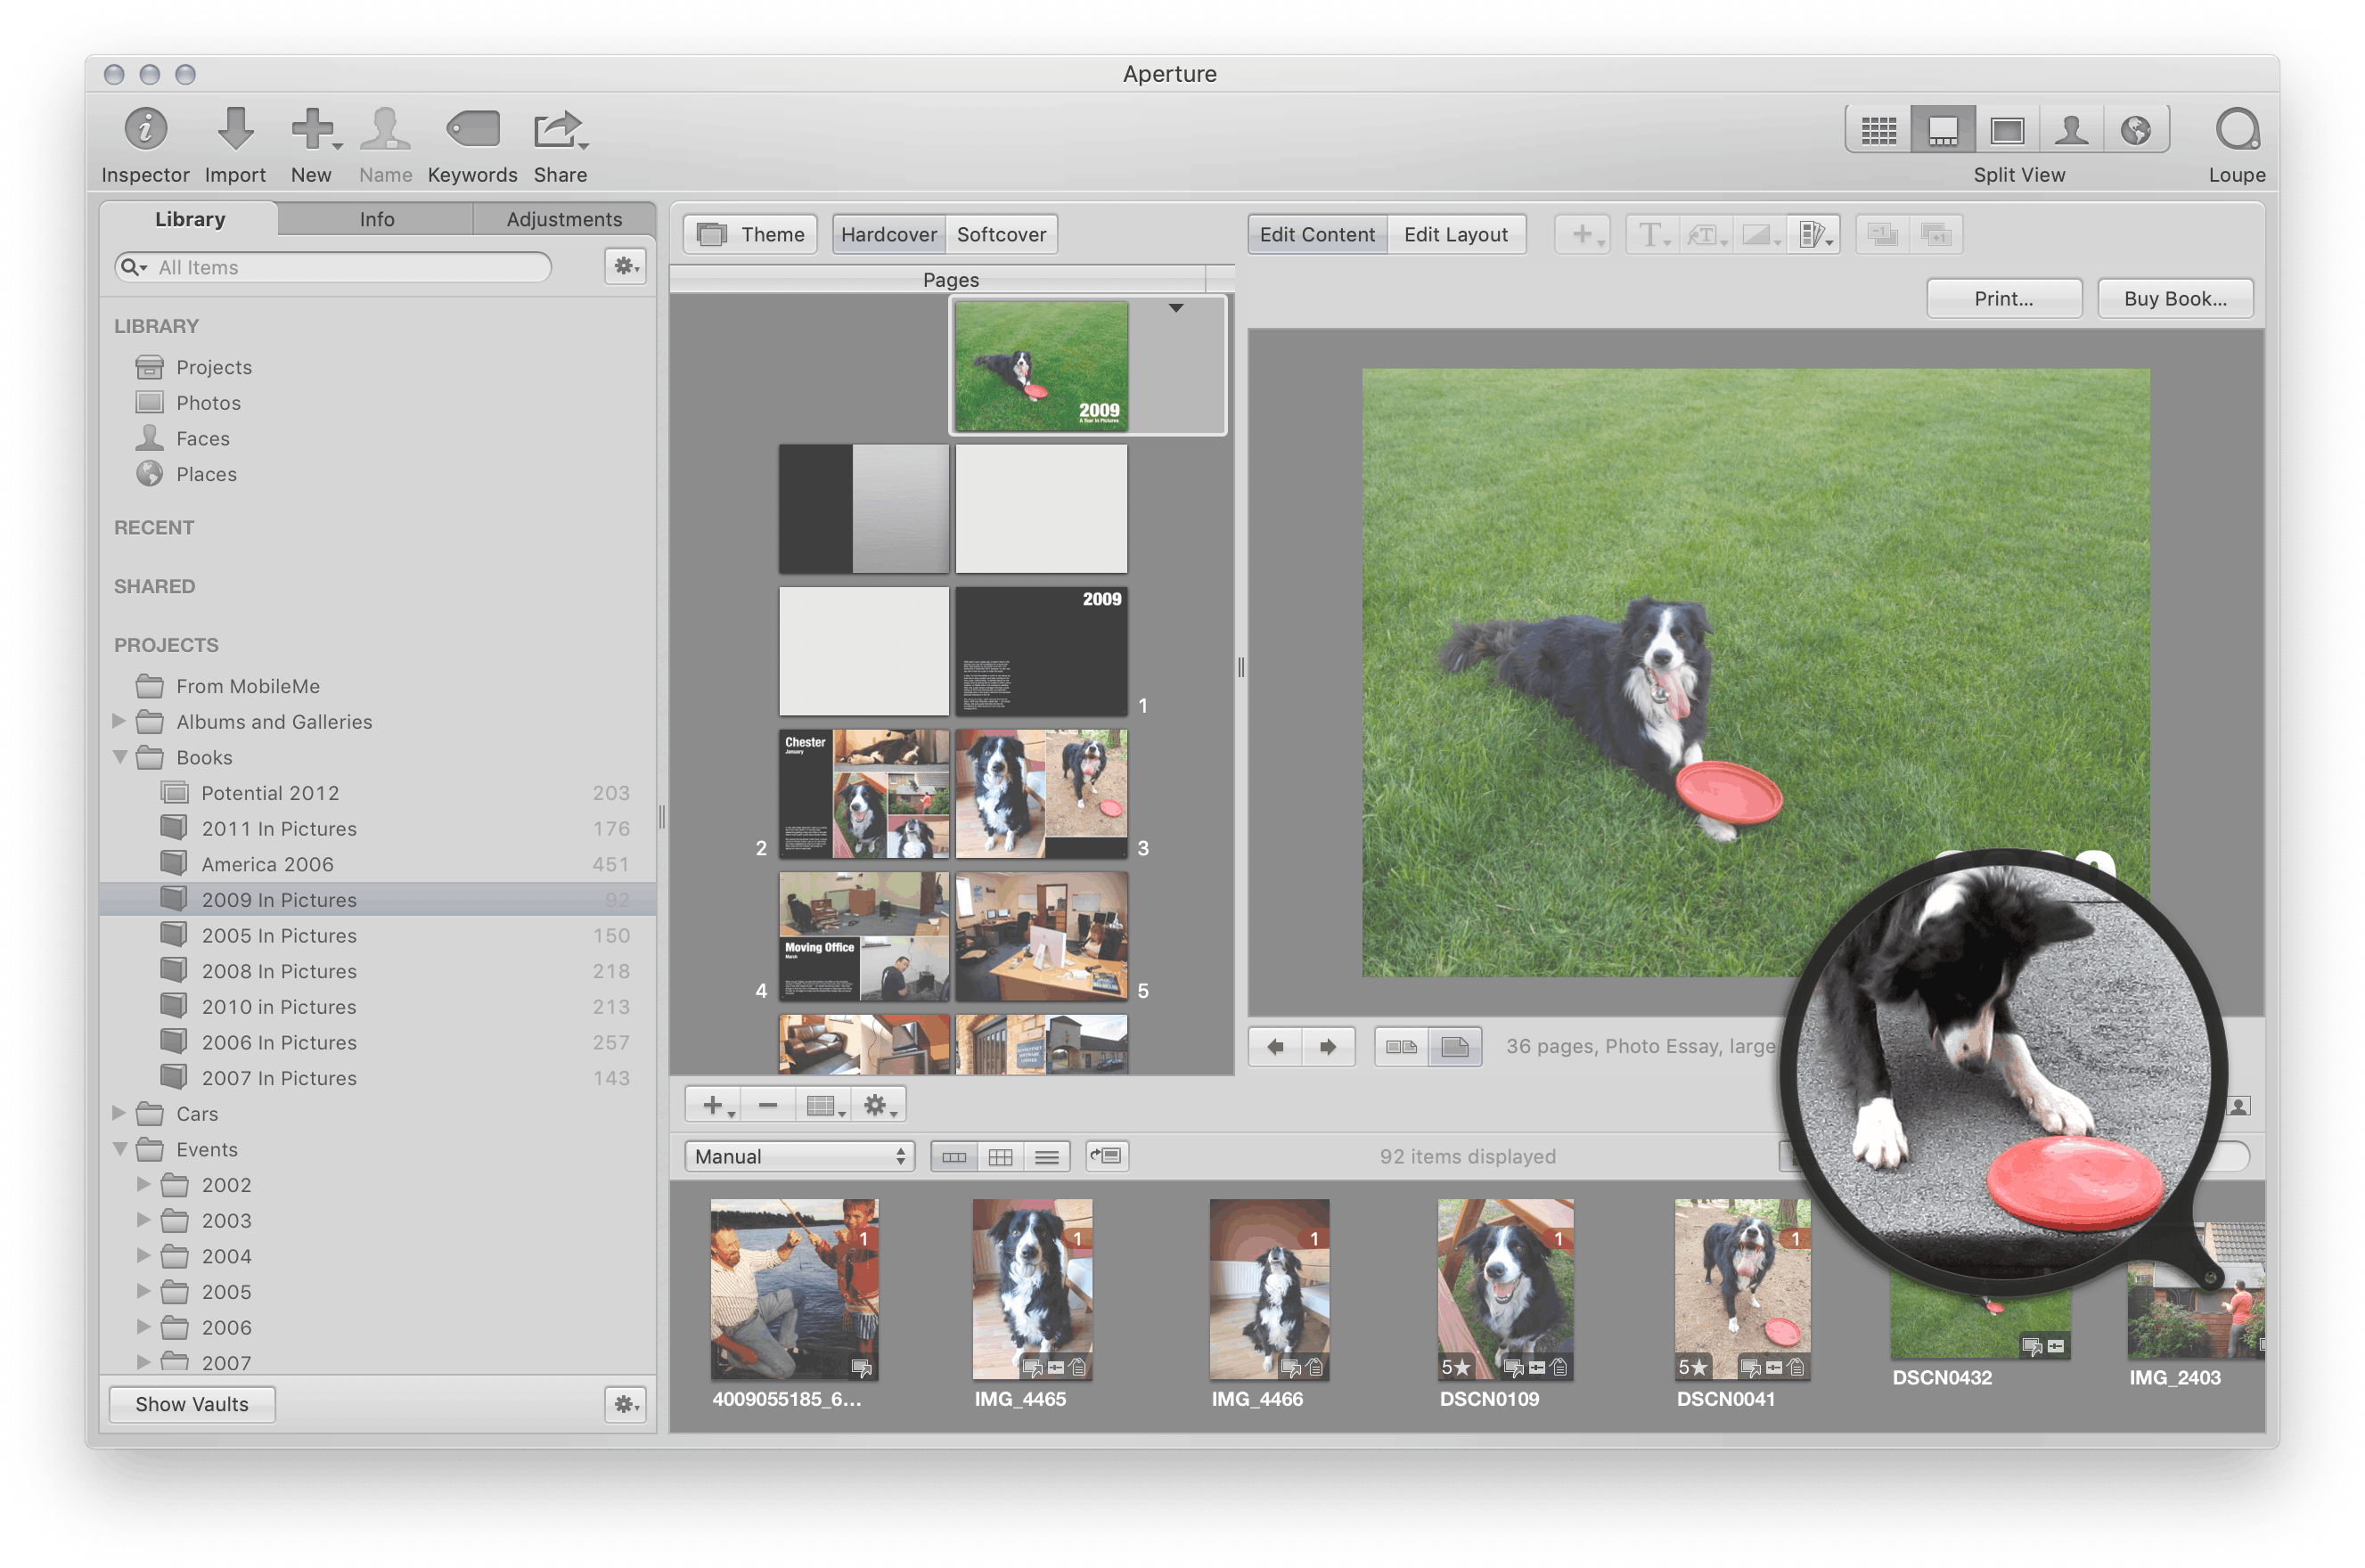The height and width of the screenshot is (1568, 2365).
Task: Click the Import arrow icon
Action: tap(235, 130)
